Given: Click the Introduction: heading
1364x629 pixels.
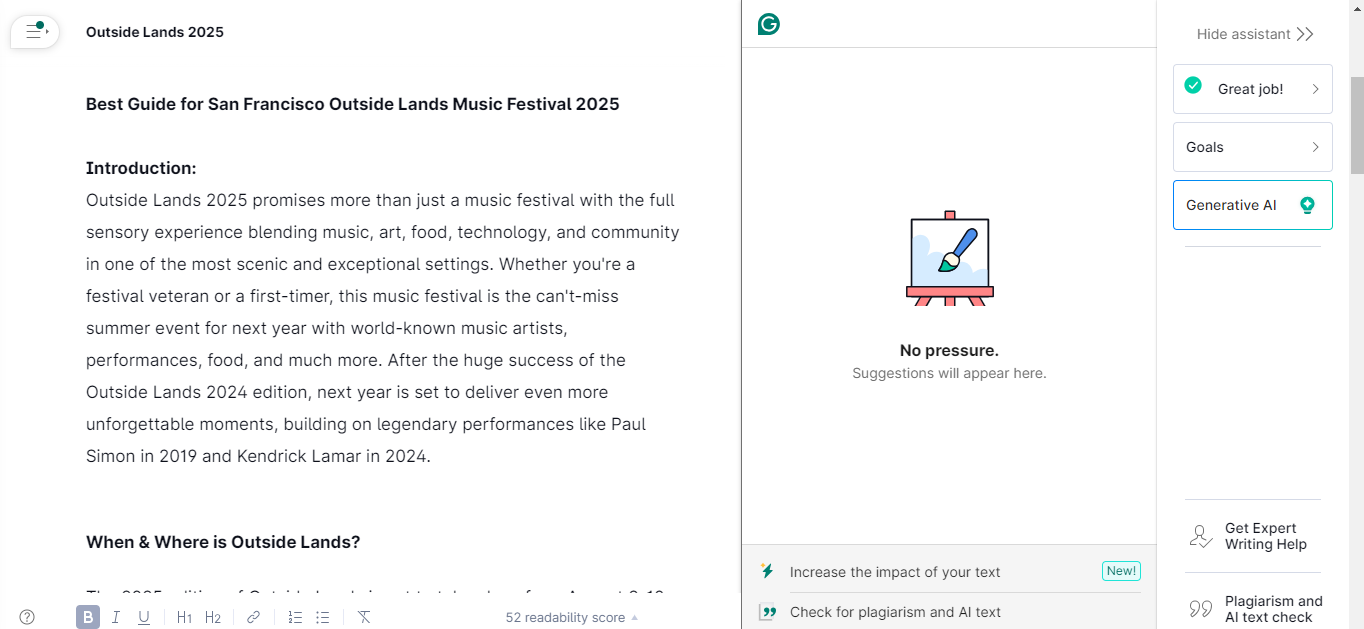Looking at the screenshot, I should tap(141, 168).
